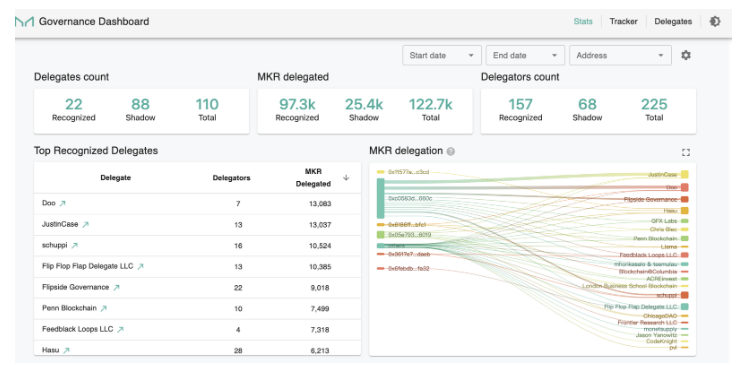Select the 0xc0583d...660c source node
The image size is (740, 371).
380,199
